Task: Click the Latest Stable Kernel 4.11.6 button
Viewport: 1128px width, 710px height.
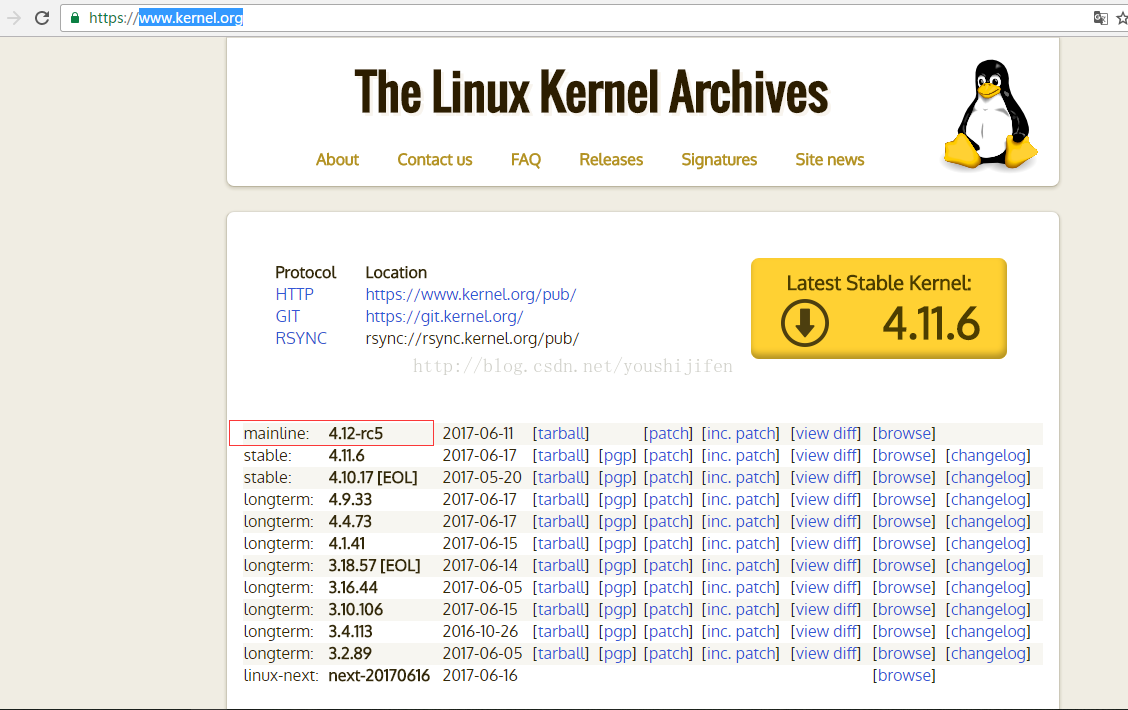Action: pyautogui.click(x=878, y=308)
